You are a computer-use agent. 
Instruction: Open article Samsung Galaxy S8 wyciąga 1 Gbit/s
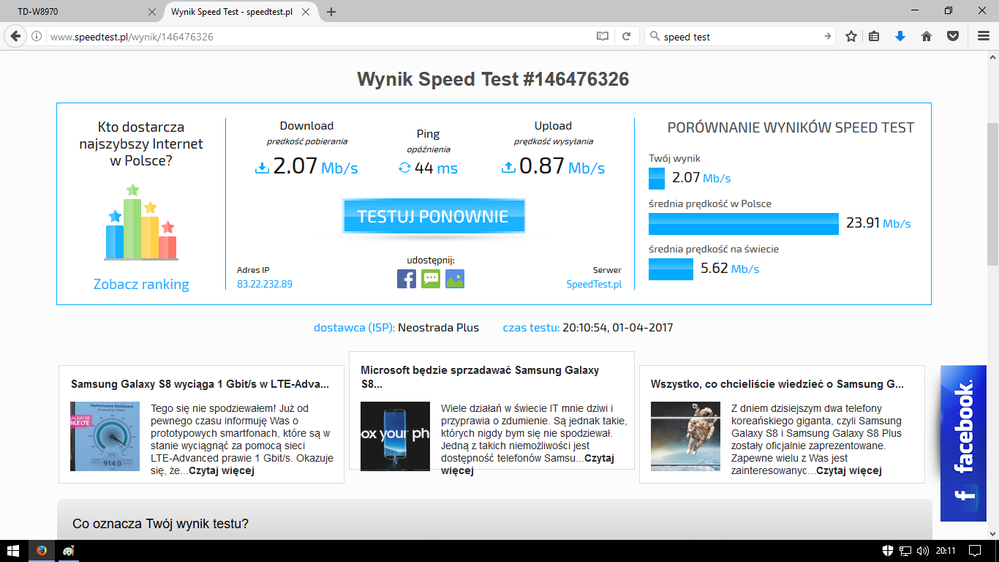click(x=200, y=384)
